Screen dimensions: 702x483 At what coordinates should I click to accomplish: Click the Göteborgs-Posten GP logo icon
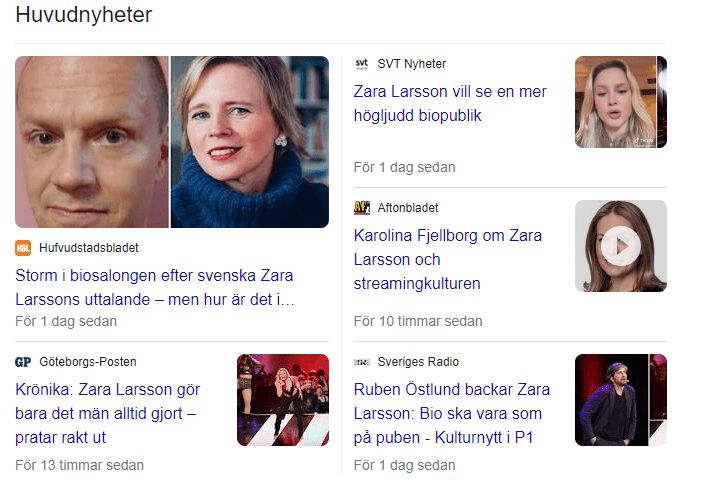click(23, 362)
